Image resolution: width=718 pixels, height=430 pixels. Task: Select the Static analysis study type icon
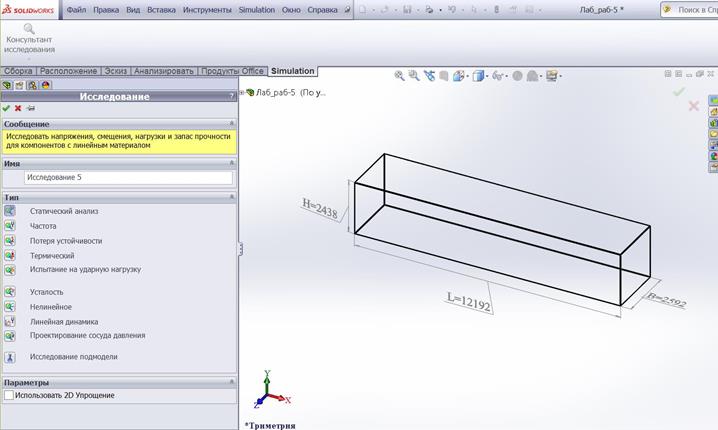(x=10, y=211)
